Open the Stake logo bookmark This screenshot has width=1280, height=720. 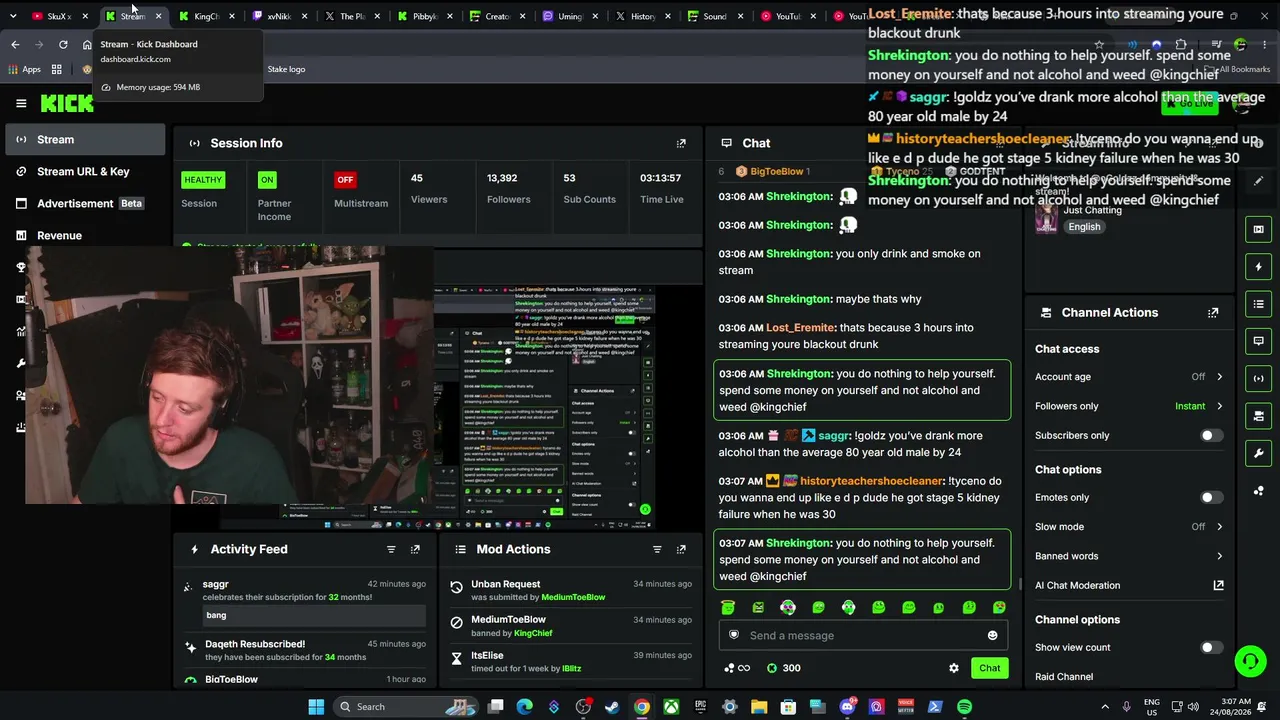[x=286, y=69]
